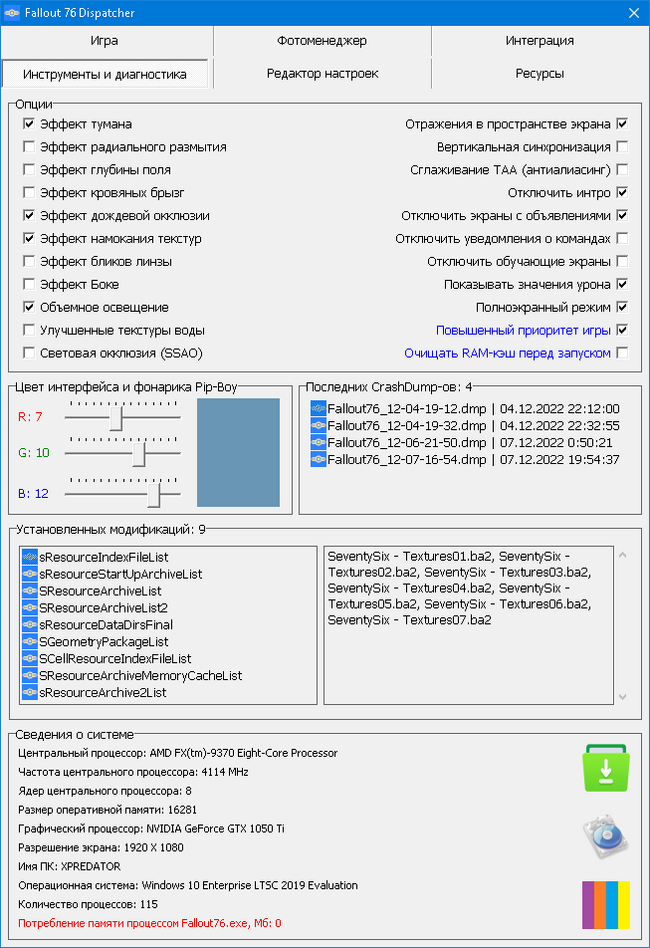Toggle Показывать значения урона checkbox
The height and width of the screenshot is (948, 650).
pos(622,284)
